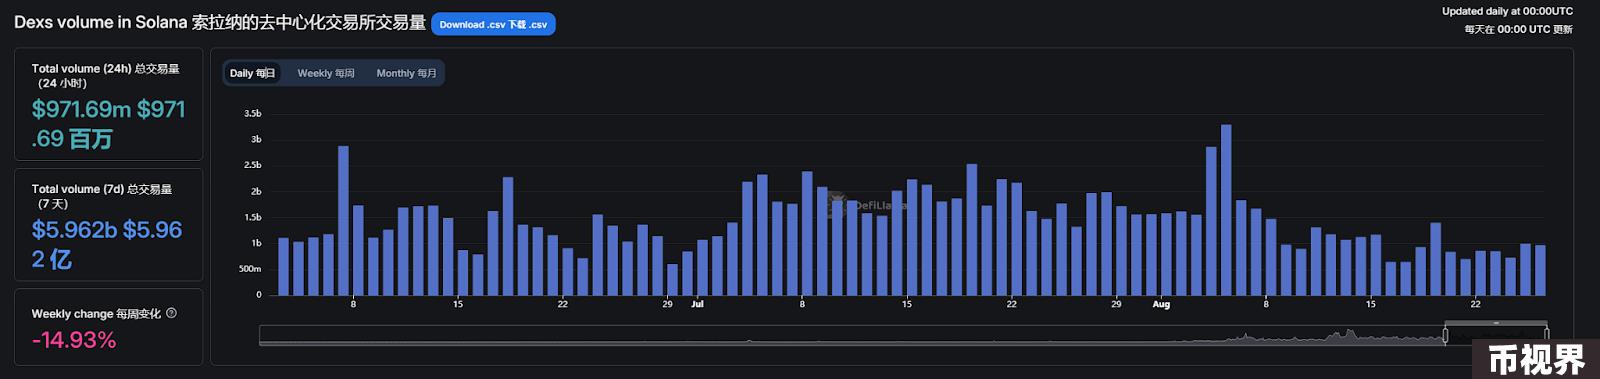1600x379 pixels.
Task: Click the Weekly change label
Action: click(x=96, y=313)
